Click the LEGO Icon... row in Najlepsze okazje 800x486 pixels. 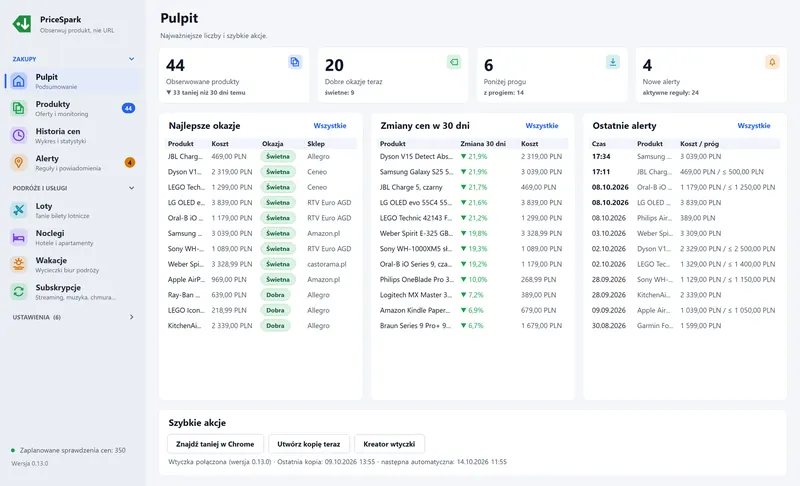(x=261, y=310)
